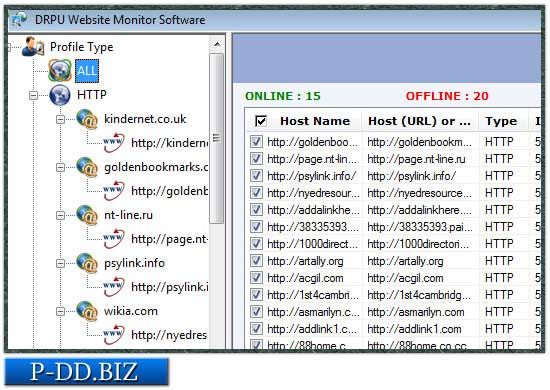
Task: Click the Profile Type user icon
Action: (x=33, y=47)
